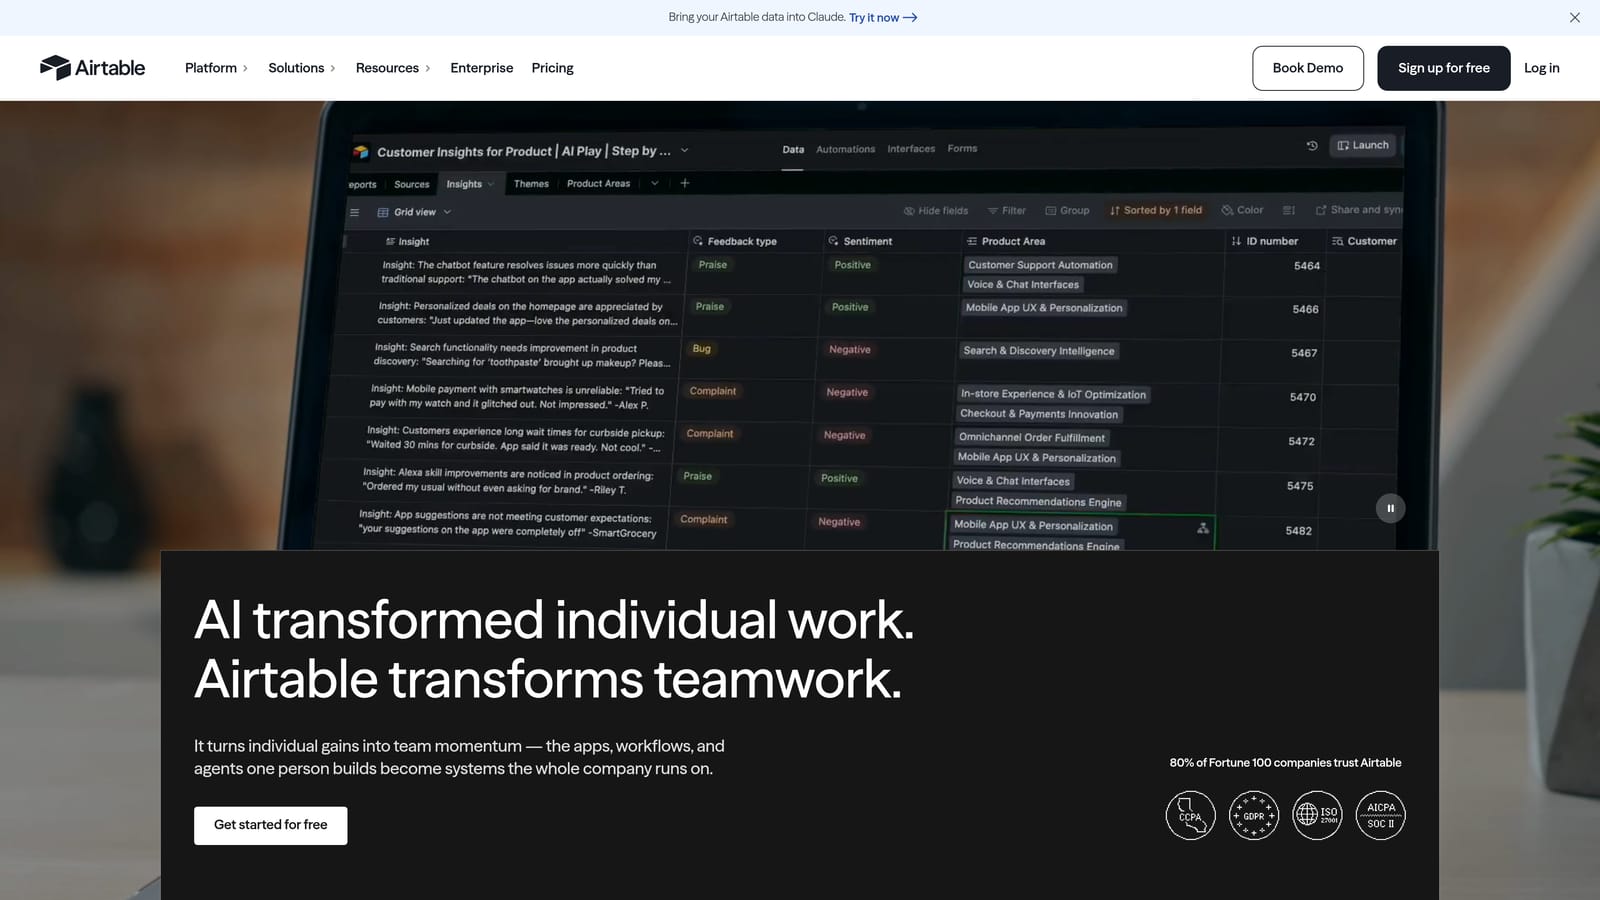Screen dimensions: 1600x900
Task: Select the Forms tab in the demo
Action: [962, 148]
